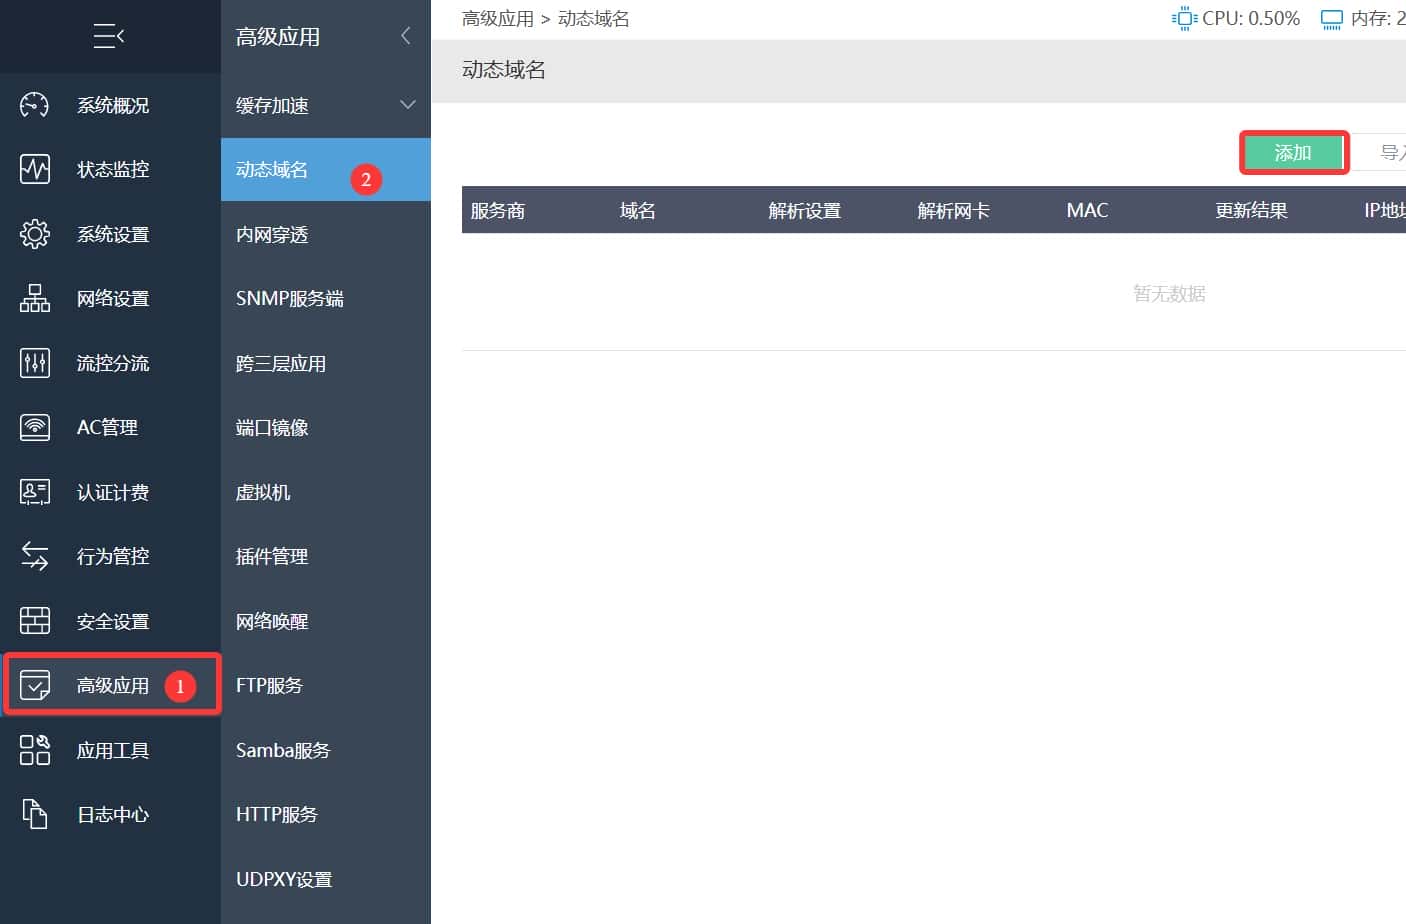Click the 安全设置 firewall icon

[34, 621]
